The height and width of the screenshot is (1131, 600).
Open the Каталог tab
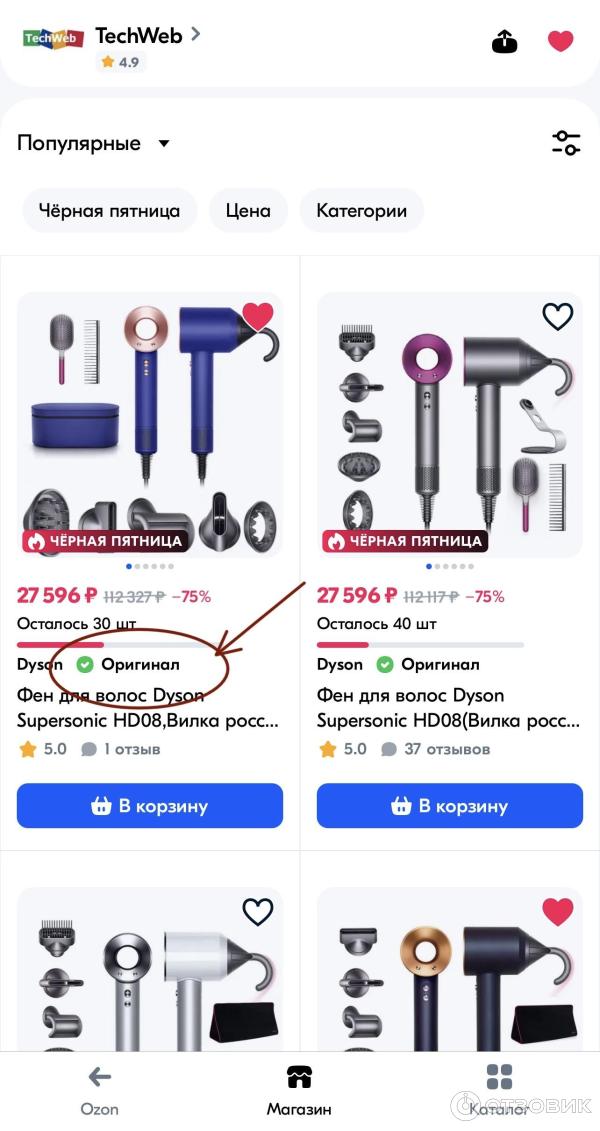coord(499,1091)
